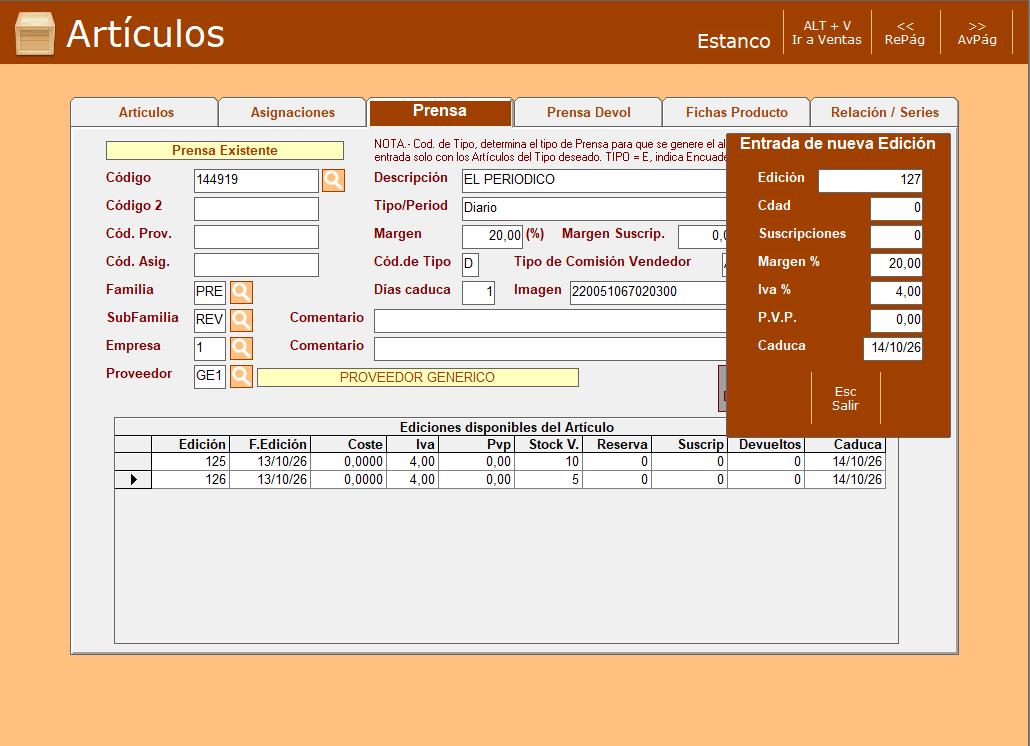The height and width of the screenshot is (746, 1030).
Task: Click the Tipo/Period field showing Diario
Action: coord(594,208)
